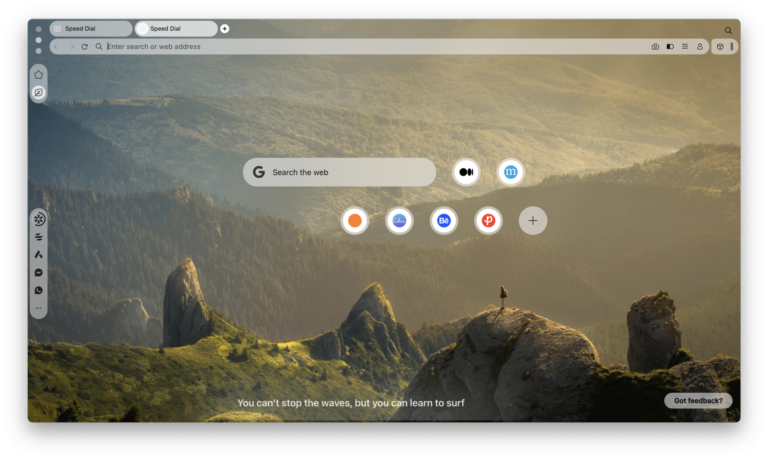This screenshot has height=459, width=768.
Task: Open WhatsApp in sidebar
Action: tap(39, 290)
